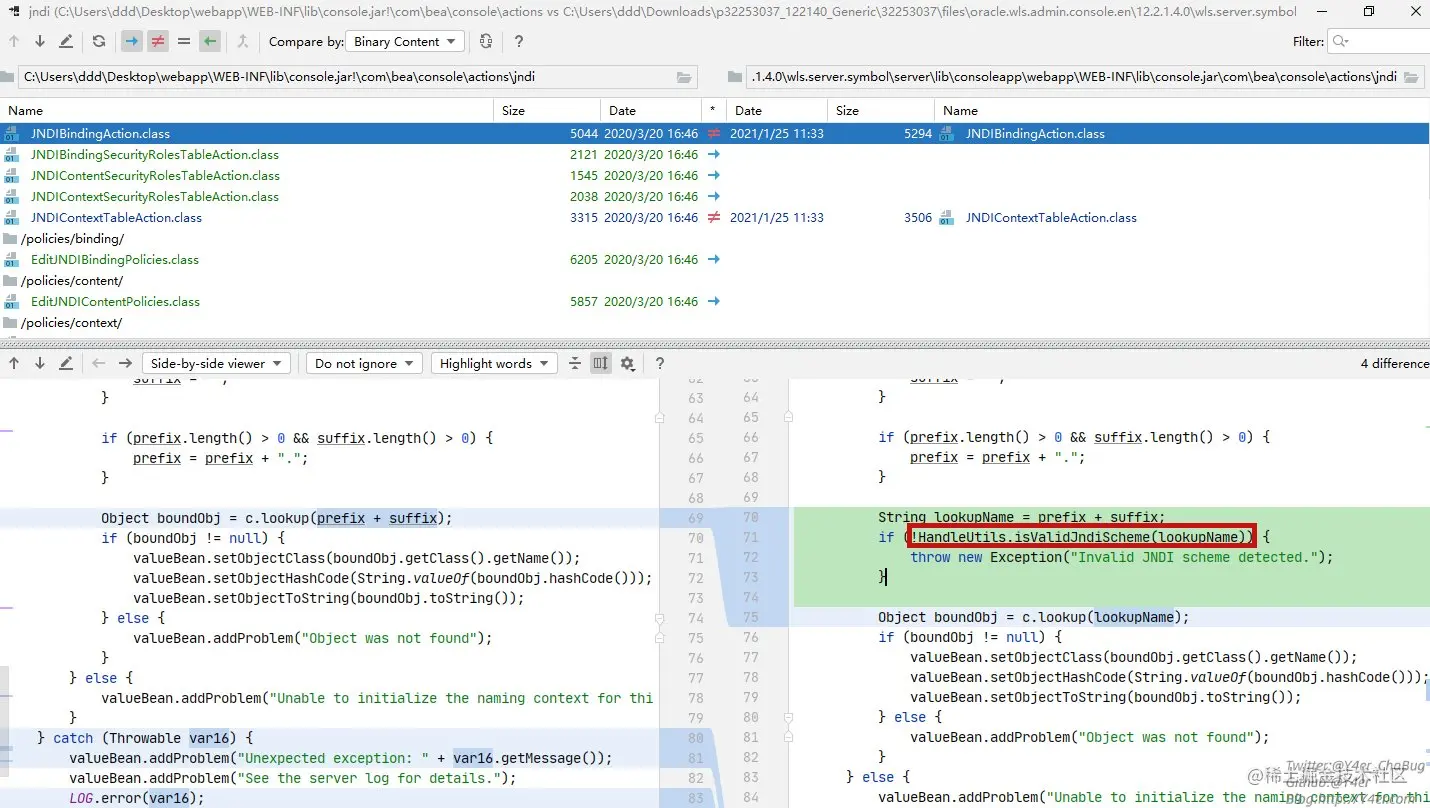Click diff viewer back arrow (previous file)
The height and width of the screenshot is (808, 1430).
pyautogui.click(x=98, y=364)
